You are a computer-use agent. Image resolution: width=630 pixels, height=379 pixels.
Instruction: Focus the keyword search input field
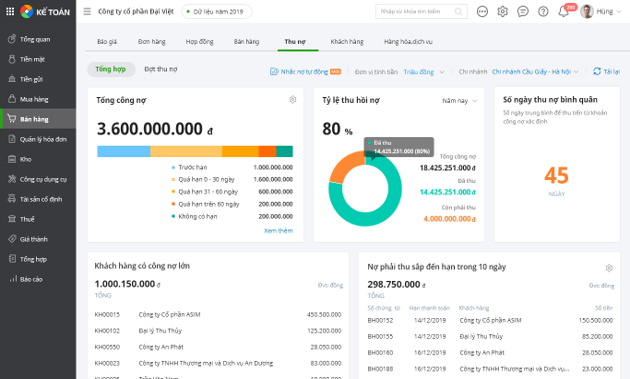(417, 11)
